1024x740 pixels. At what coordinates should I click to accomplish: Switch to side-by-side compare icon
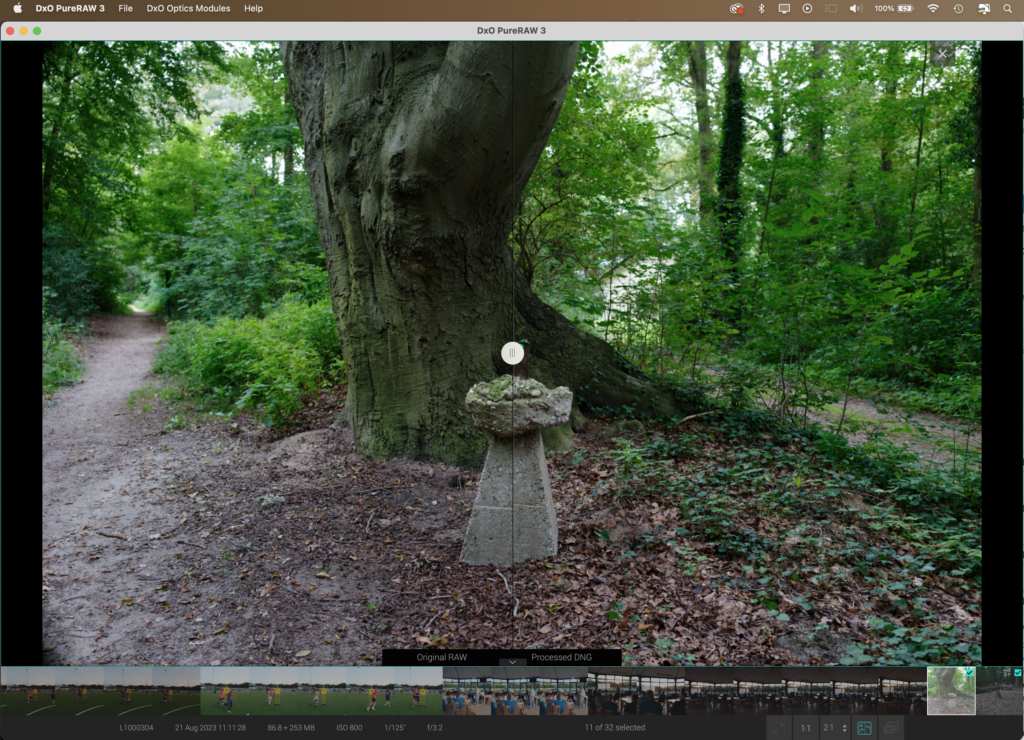pos(890,728)
